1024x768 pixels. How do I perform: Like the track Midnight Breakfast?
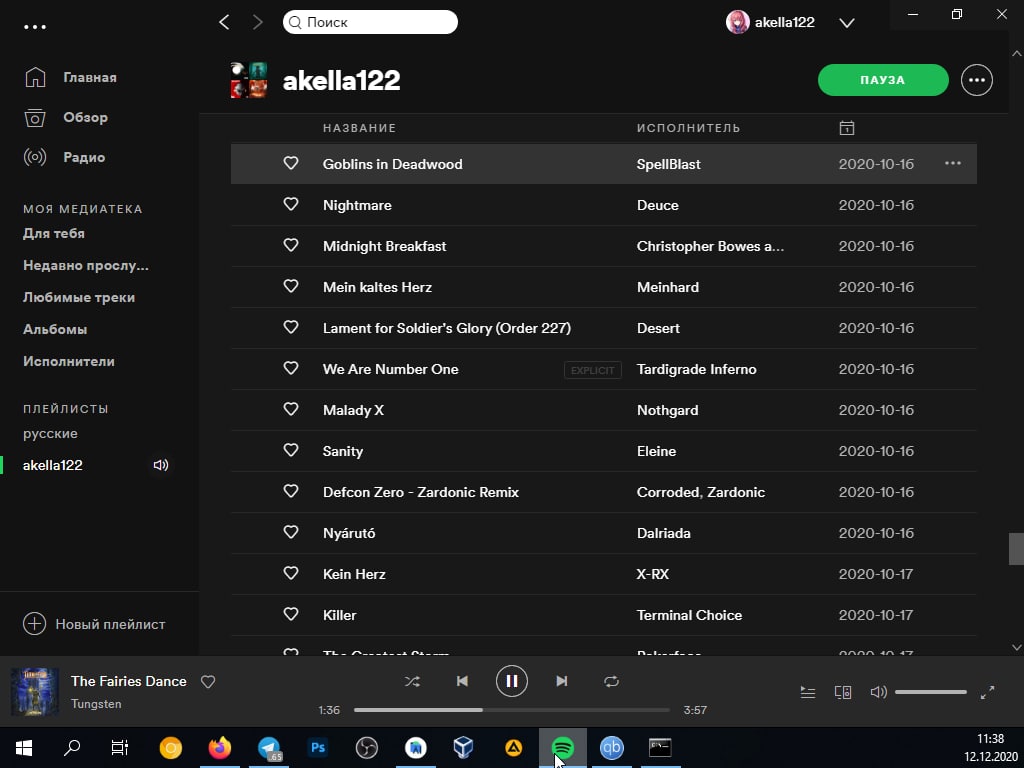tap(291, 246)
